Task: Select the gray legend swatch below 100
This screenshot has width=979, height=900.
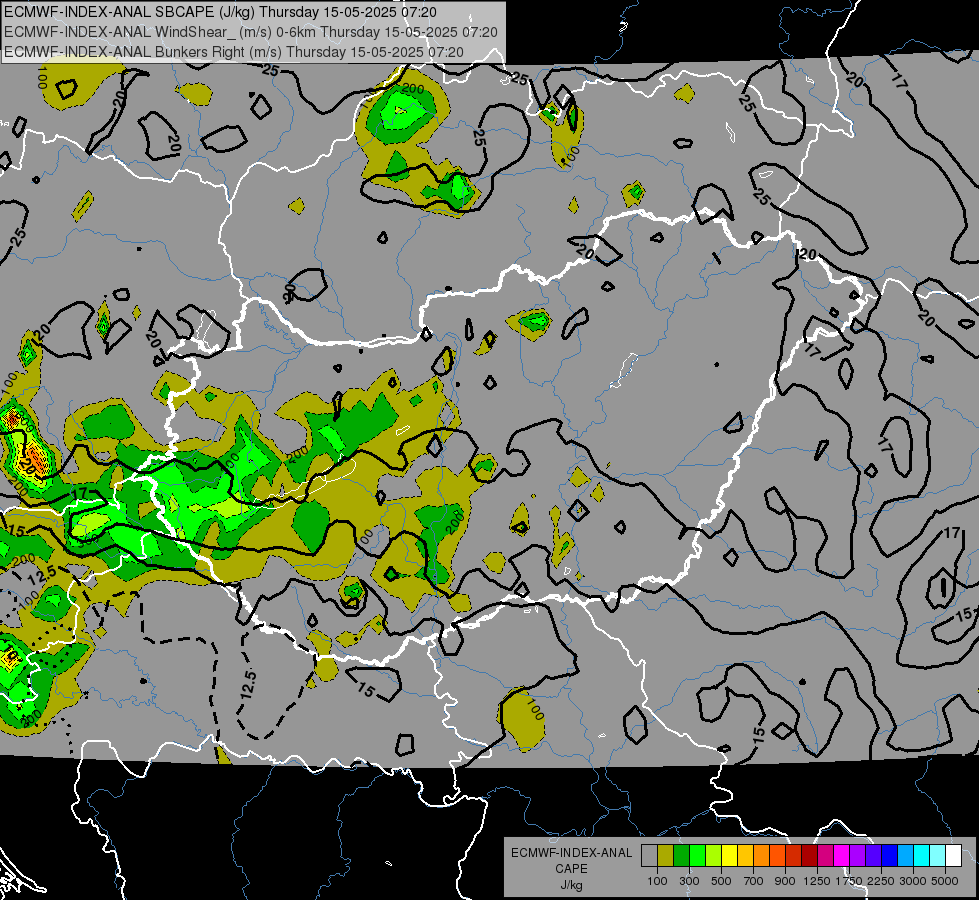Action: coord(649,855)
